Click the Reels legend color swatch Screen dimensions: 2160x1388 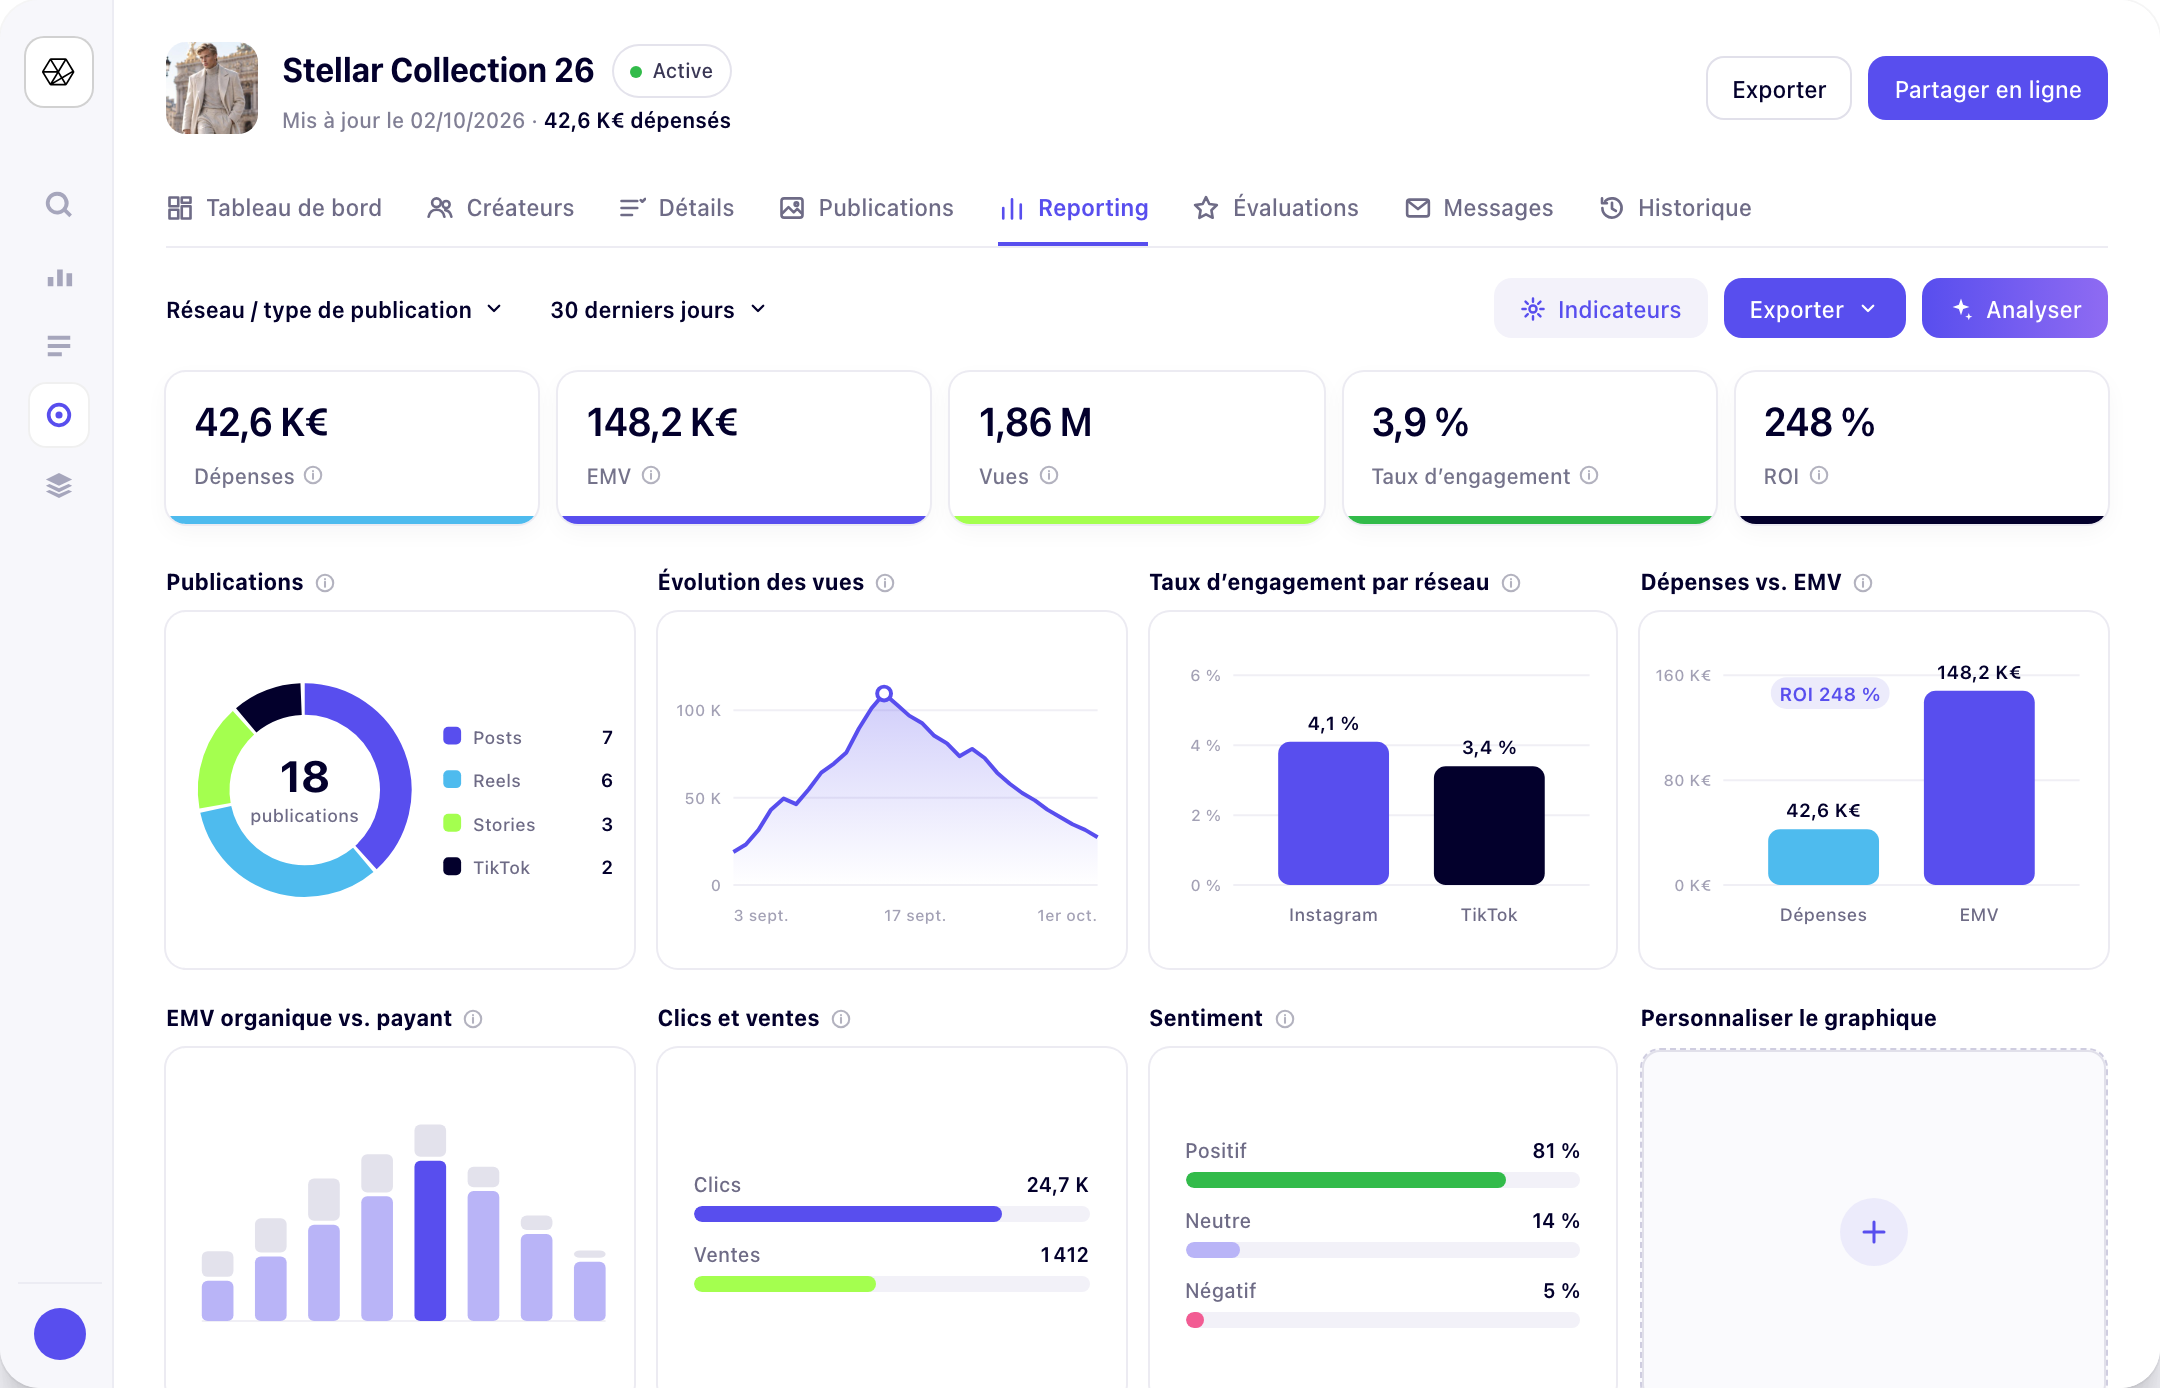click(x=452, y=779)
